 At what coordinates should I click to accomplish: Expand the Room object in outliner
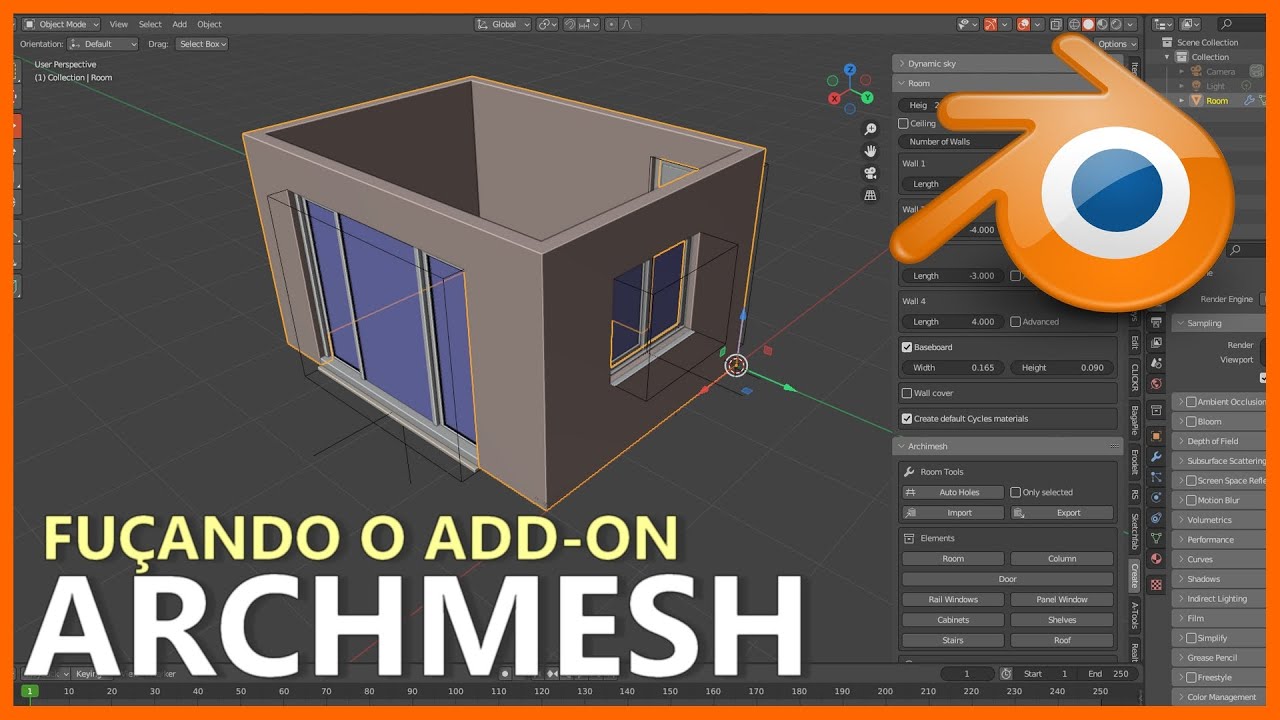point(1181,101)
